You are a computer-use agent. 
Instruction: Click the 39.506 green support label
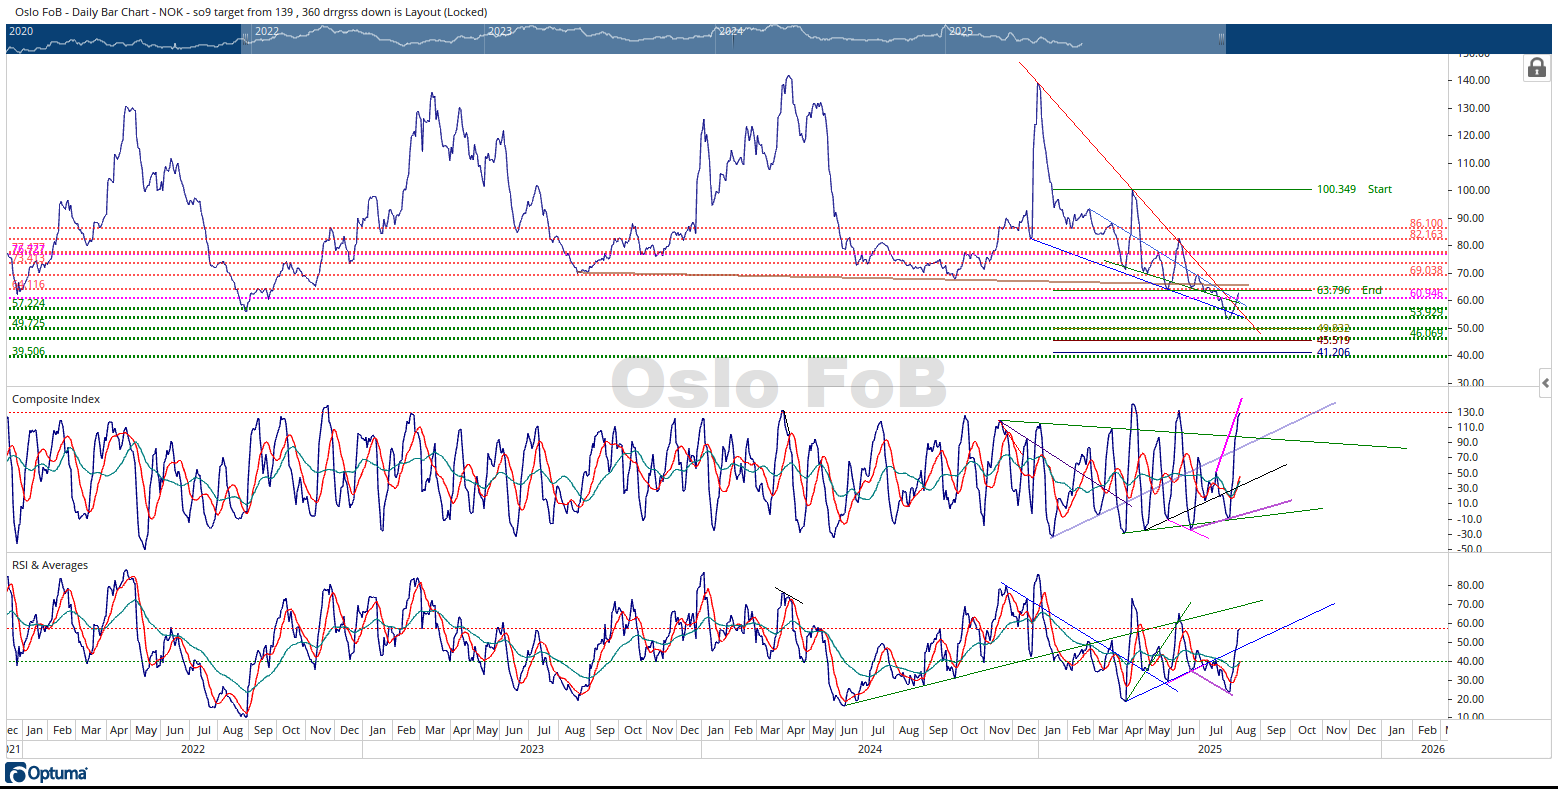pos(28,352)
